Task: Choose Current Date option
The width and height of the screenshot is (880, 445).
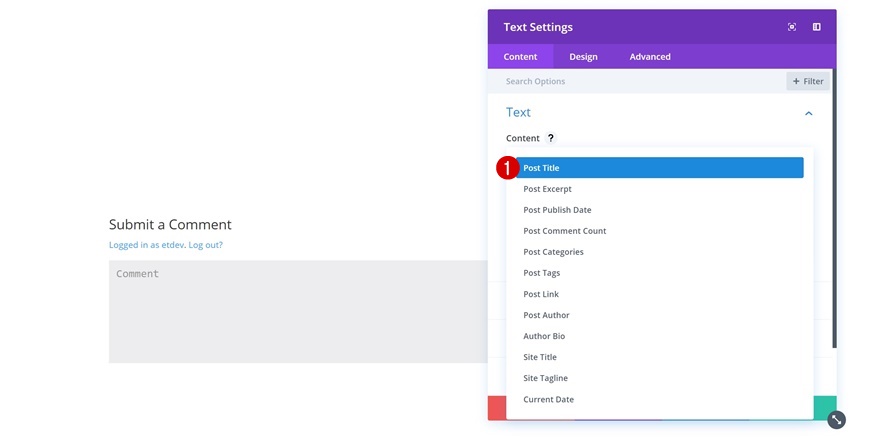Action: [548, 399]
